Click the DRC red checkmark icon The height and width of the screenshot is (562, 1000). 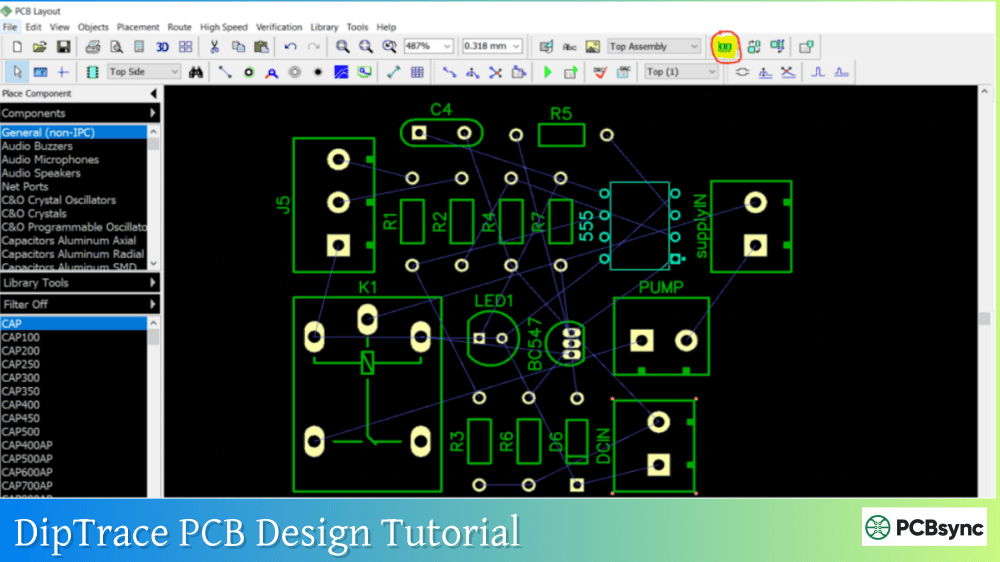click(x=600, y=72)
